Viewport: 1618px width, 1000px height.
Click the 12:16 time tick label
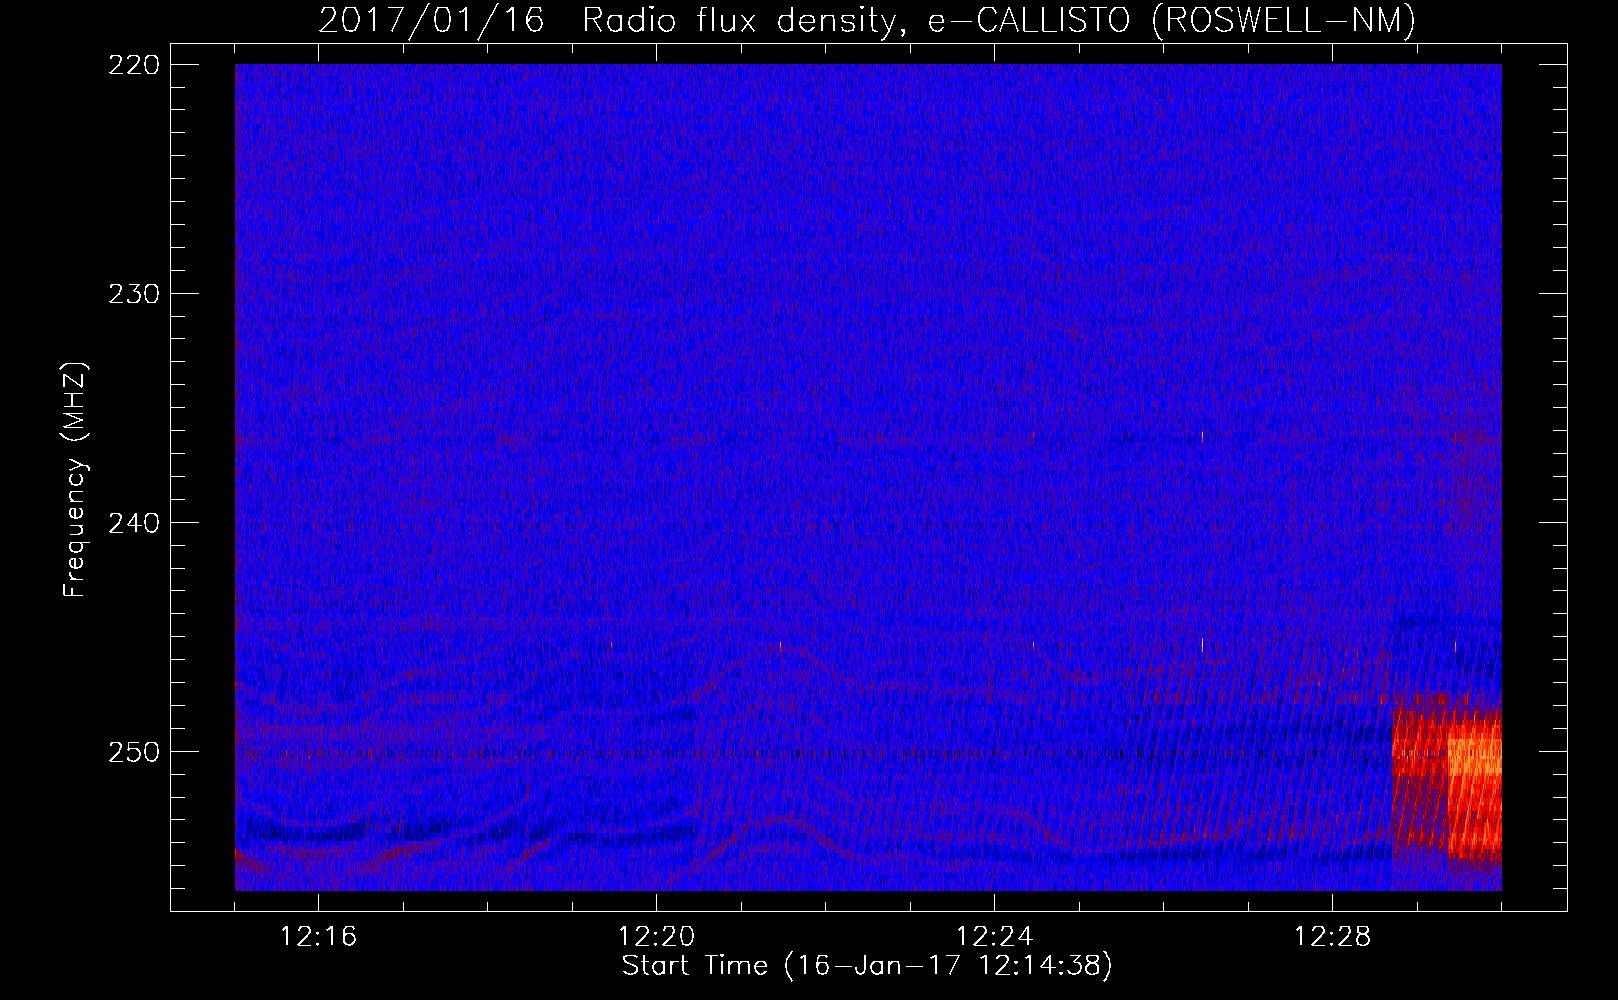[x=318, y=936]
